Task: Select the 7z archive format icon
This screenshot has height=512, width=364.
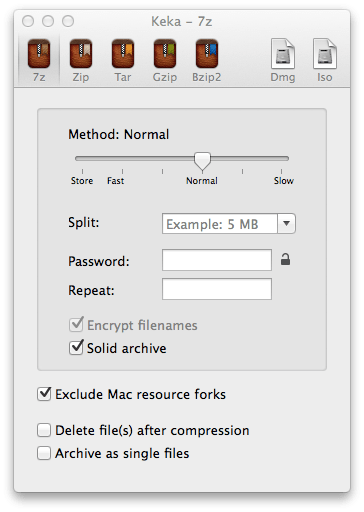Action: tap(39, 54)
